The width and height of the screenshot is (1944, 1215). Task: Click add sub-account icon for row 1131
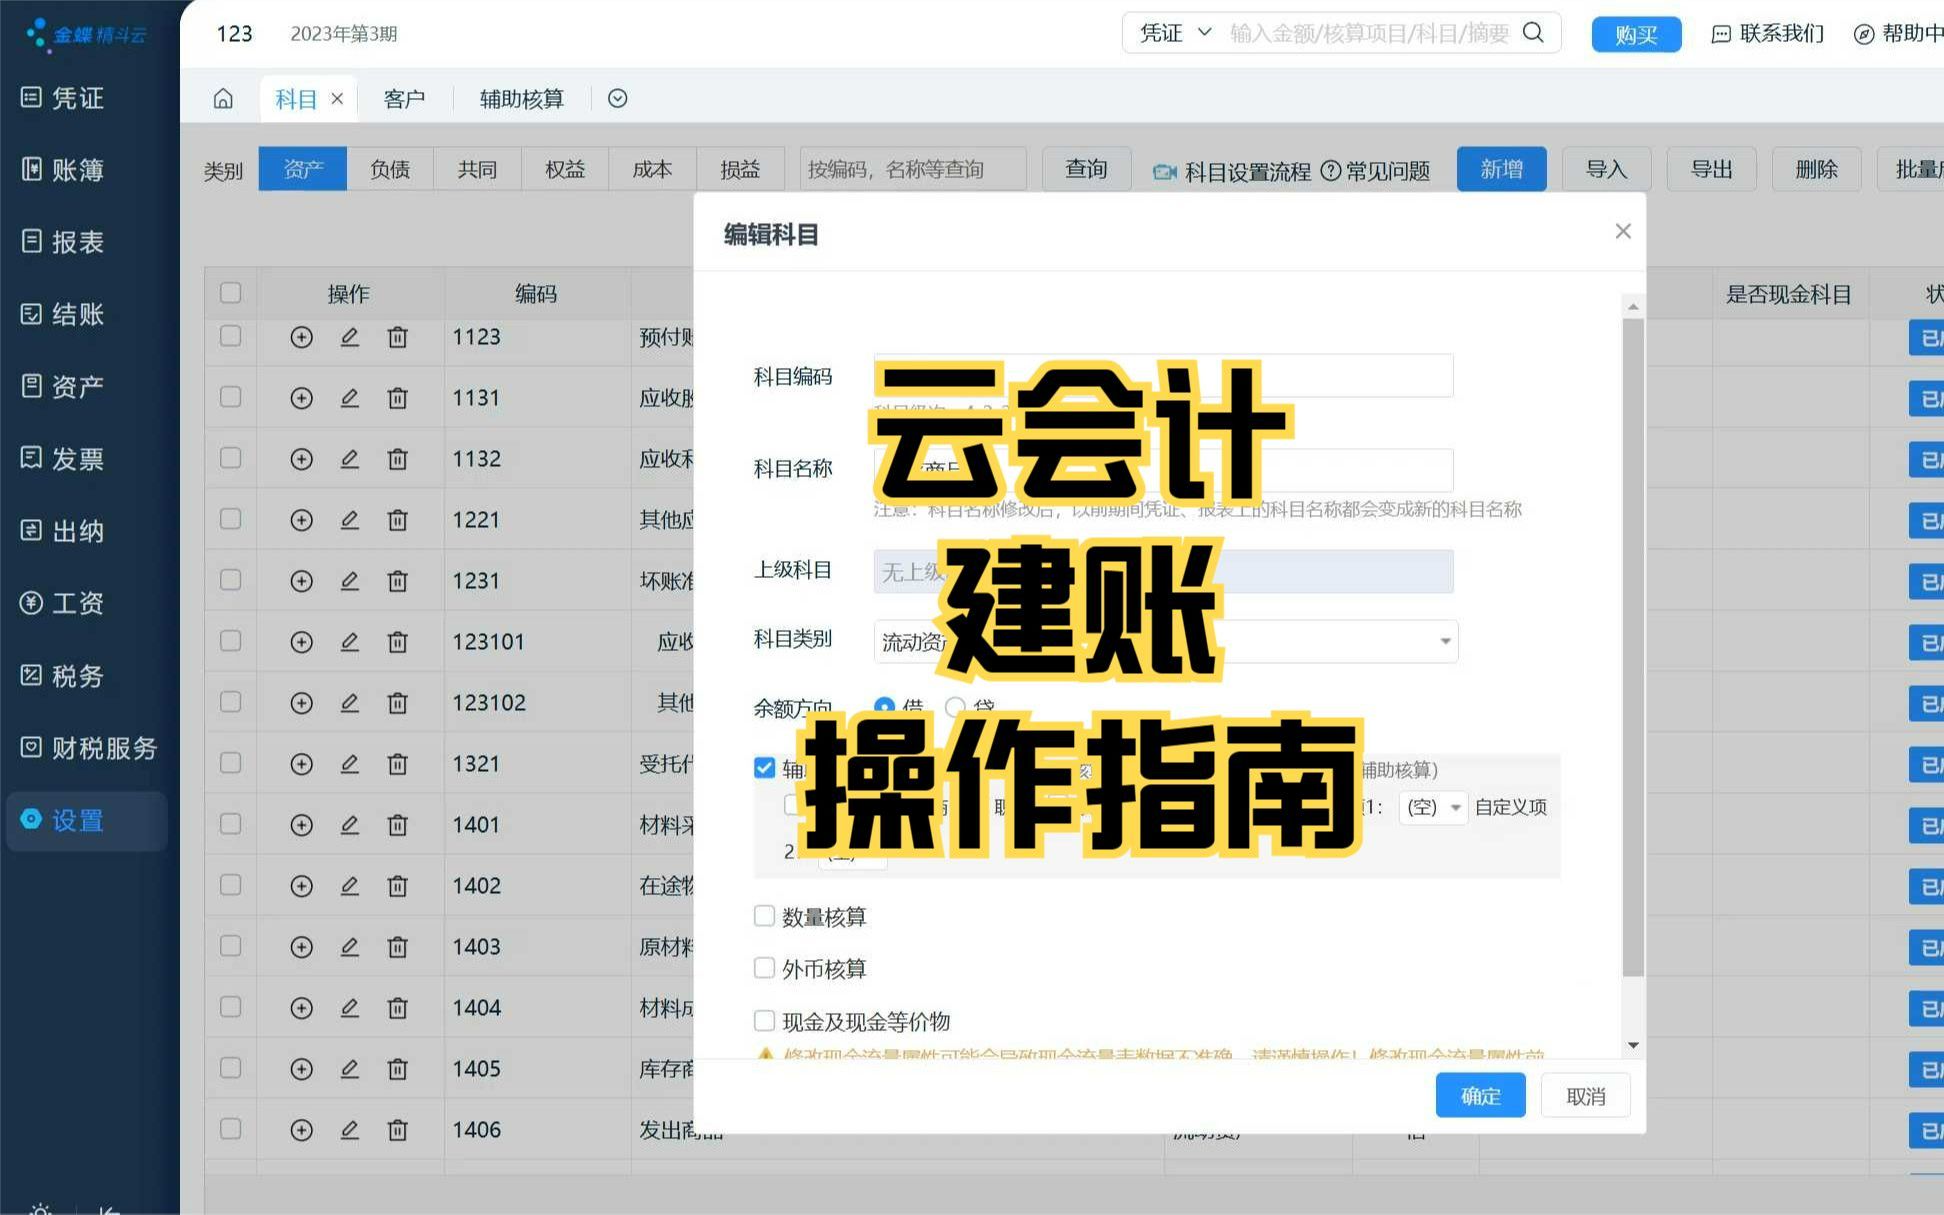point(301,398)
